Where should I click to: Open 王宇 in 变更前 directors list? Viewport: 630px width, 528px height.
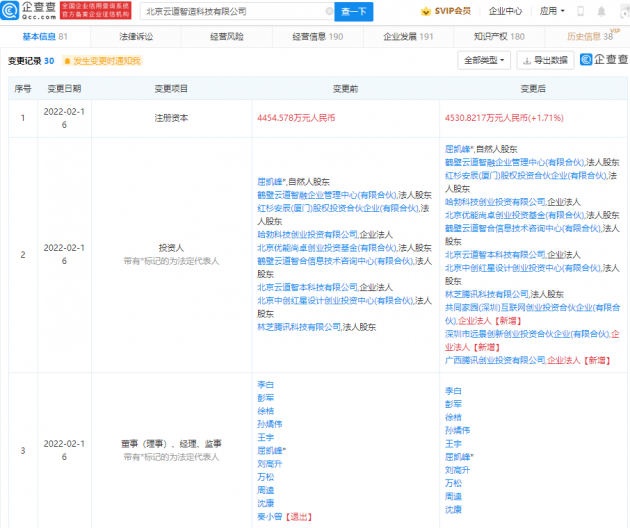point(266,438)
